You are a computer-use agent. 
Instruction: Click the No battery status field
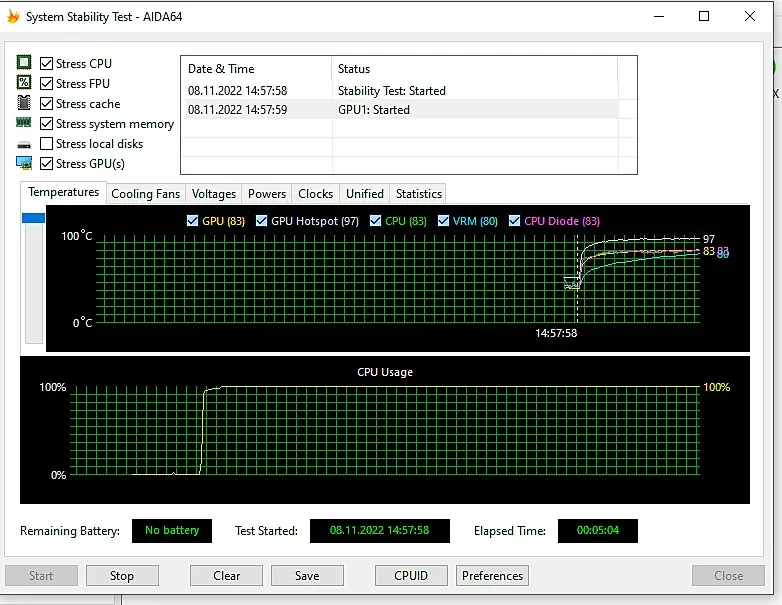[172, 531]
